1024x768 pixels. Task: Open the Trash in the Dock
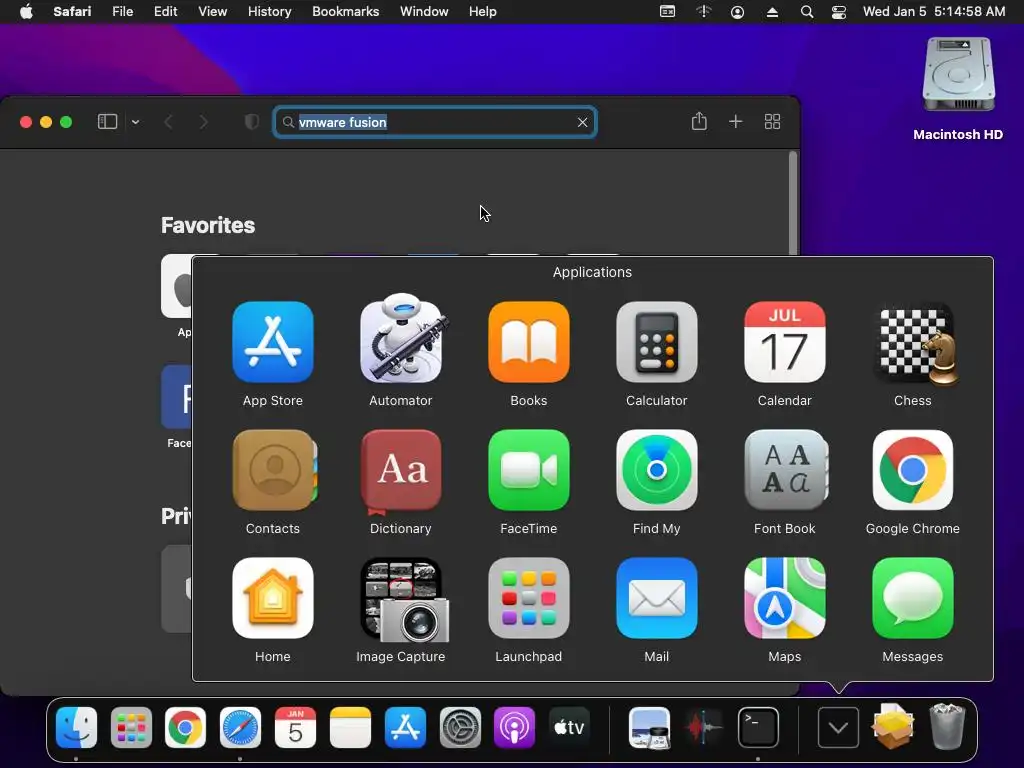pyautogui.click(x=947, y=726)
